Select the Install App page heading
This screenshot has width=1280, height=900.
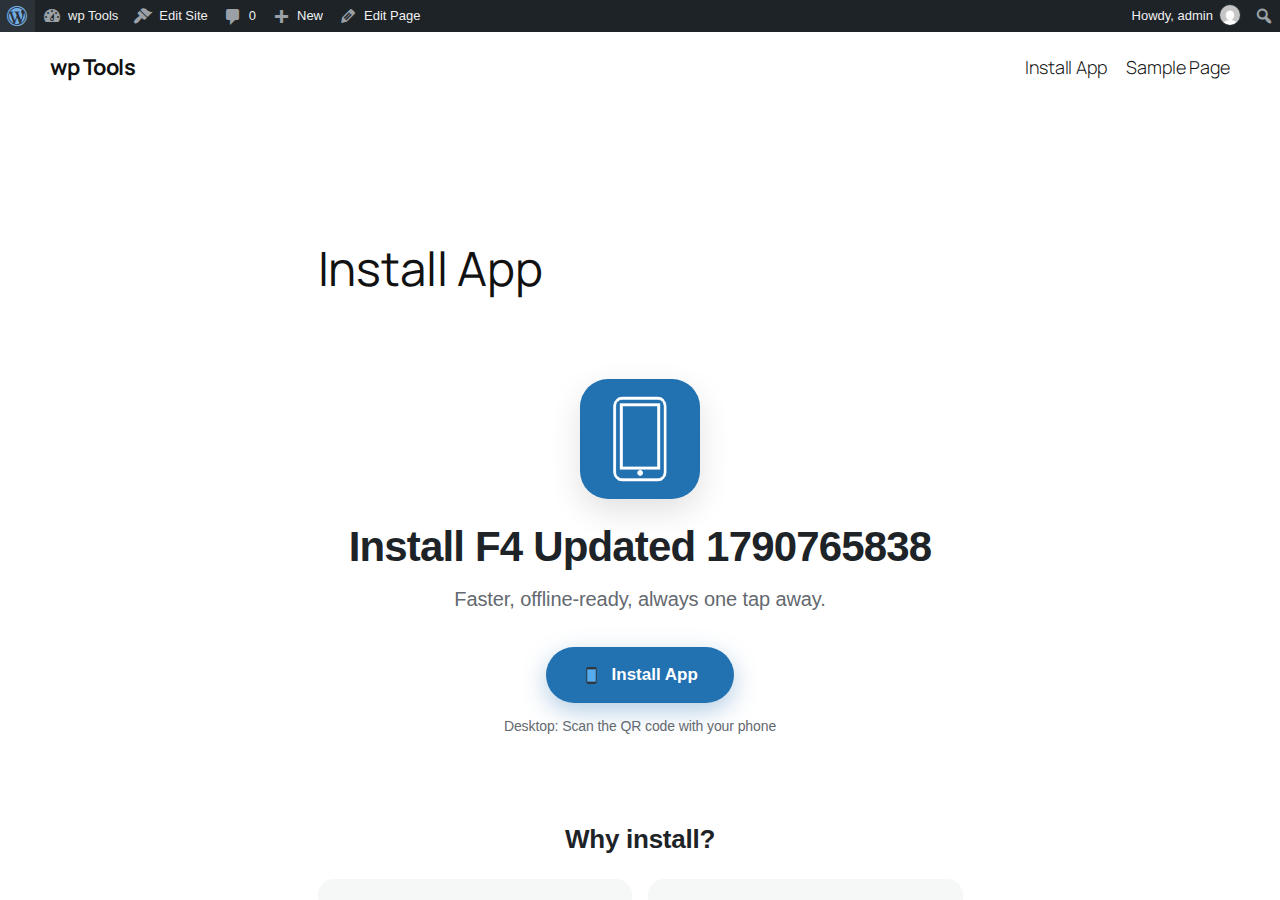pos(430,270)
